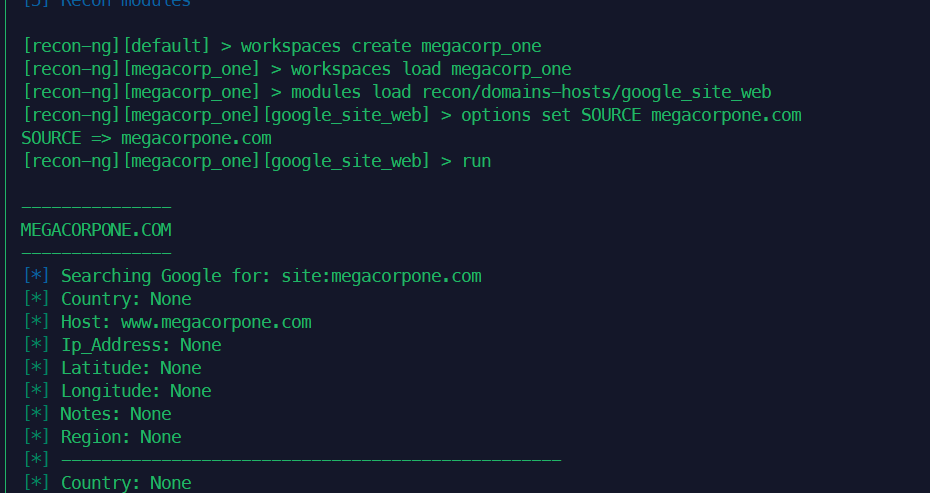Click the 'Region: None' line
This screenshot has width=930, height=493.
point(121,437)
